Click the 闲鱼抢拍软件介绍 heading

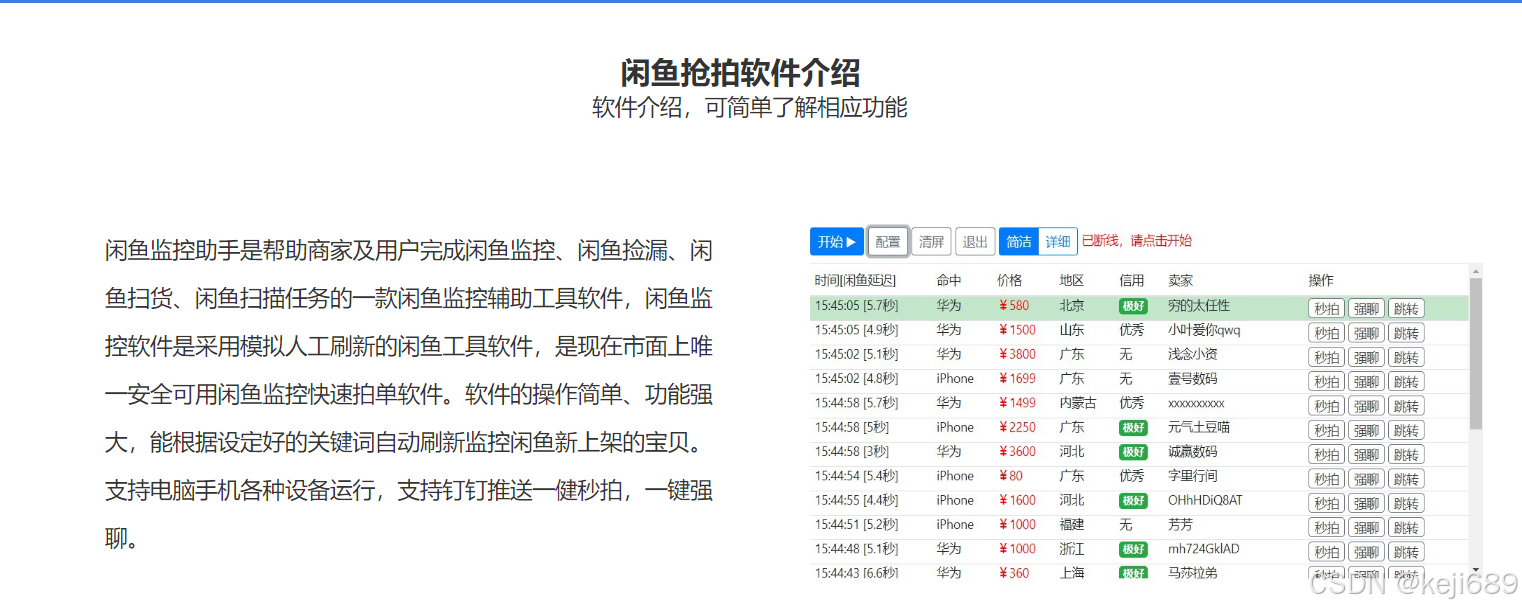click(x=740, y=73)
